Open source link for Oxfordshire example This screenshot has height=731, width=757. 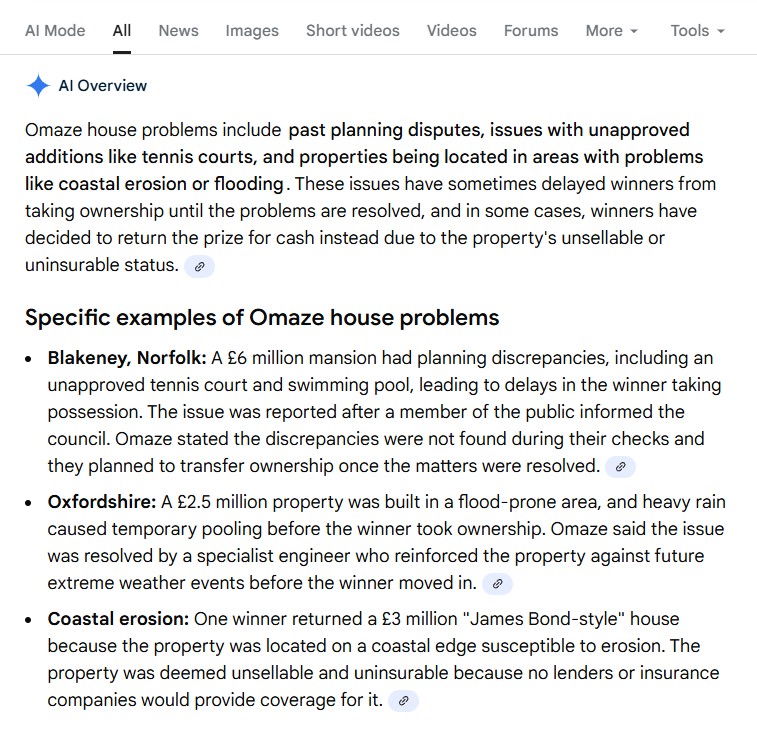tap(497, 584)
